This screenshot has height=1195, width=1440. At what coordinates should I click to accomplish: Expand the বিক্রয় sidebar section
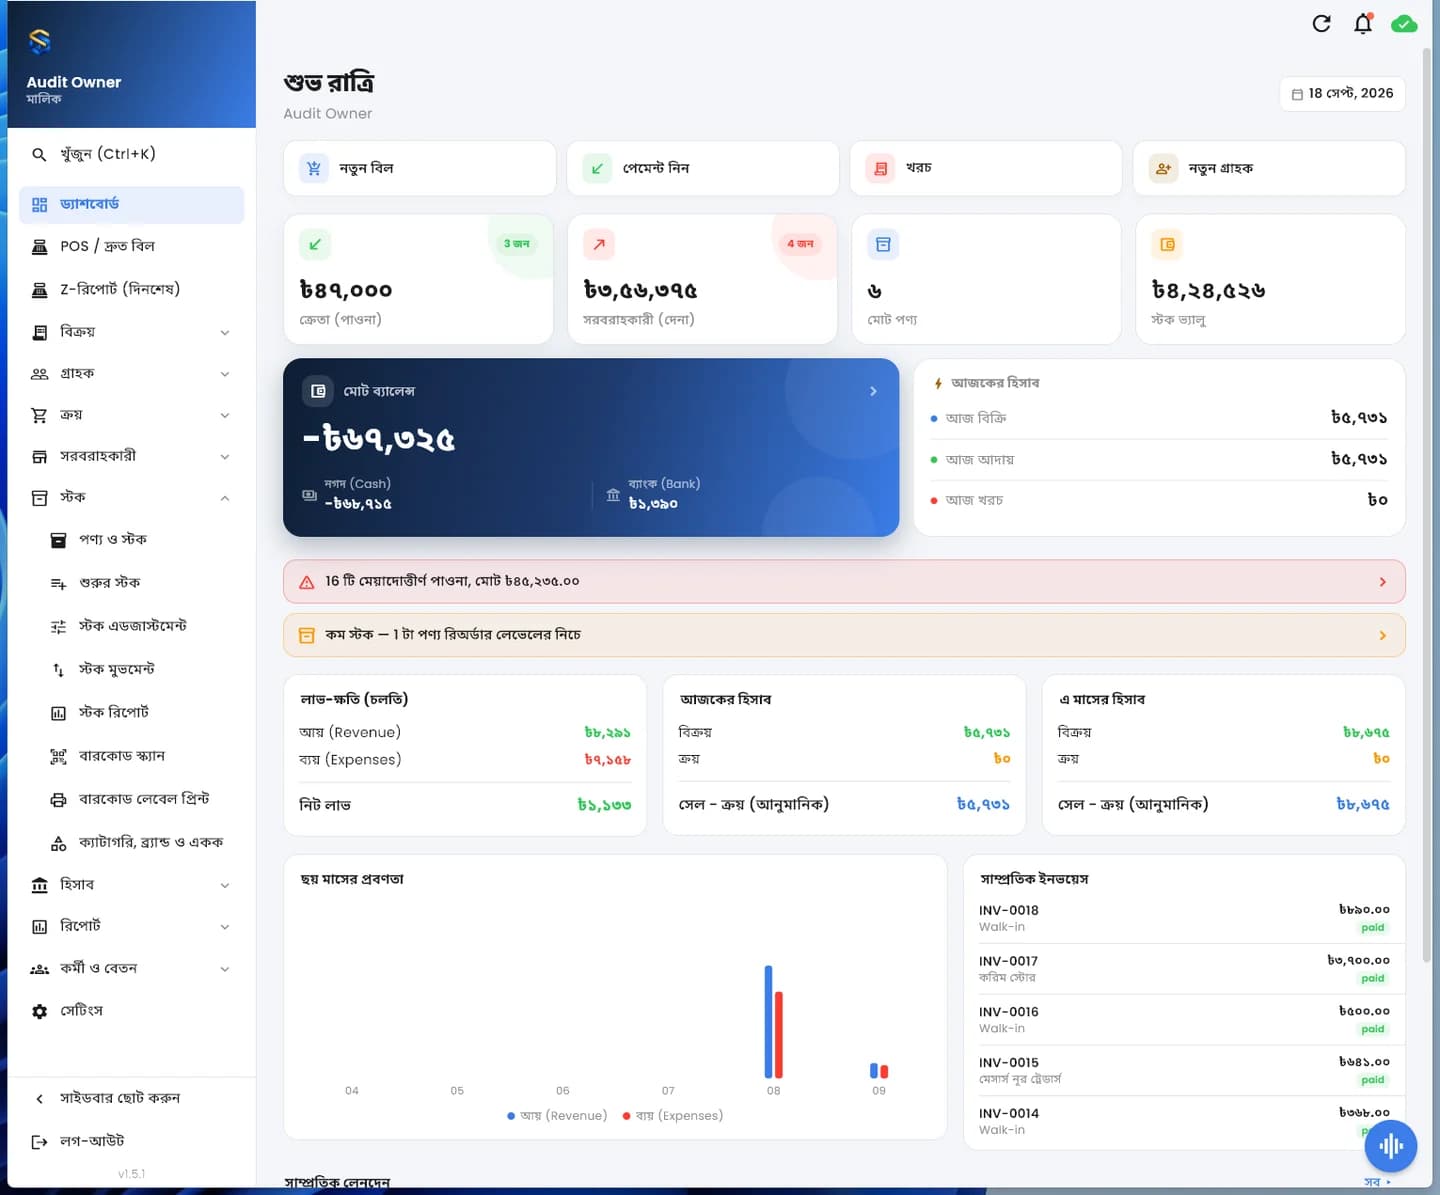click(x=131, y=332)
